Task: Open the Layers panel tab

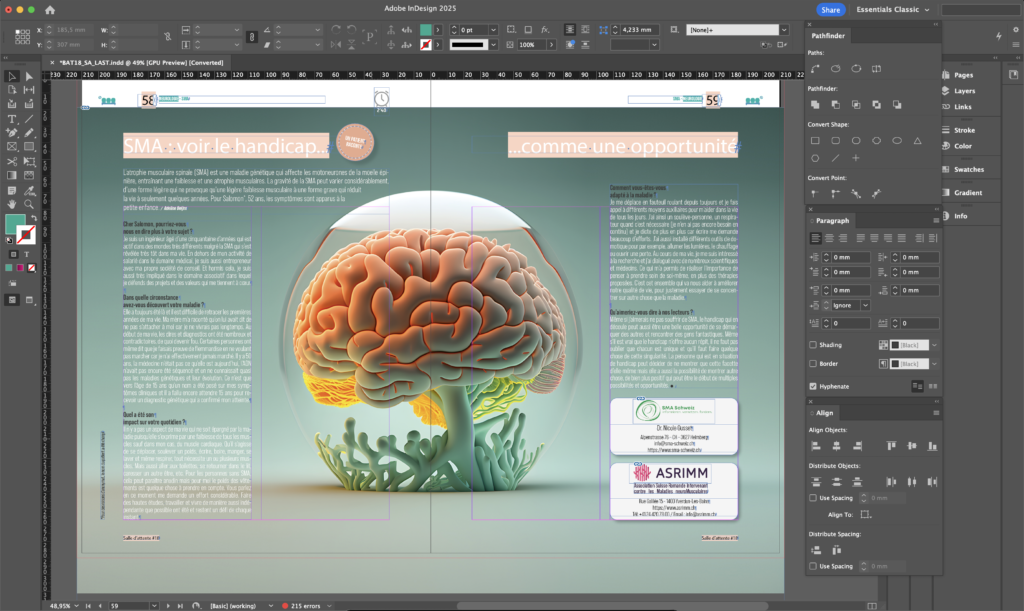Action: pos(963,91)
